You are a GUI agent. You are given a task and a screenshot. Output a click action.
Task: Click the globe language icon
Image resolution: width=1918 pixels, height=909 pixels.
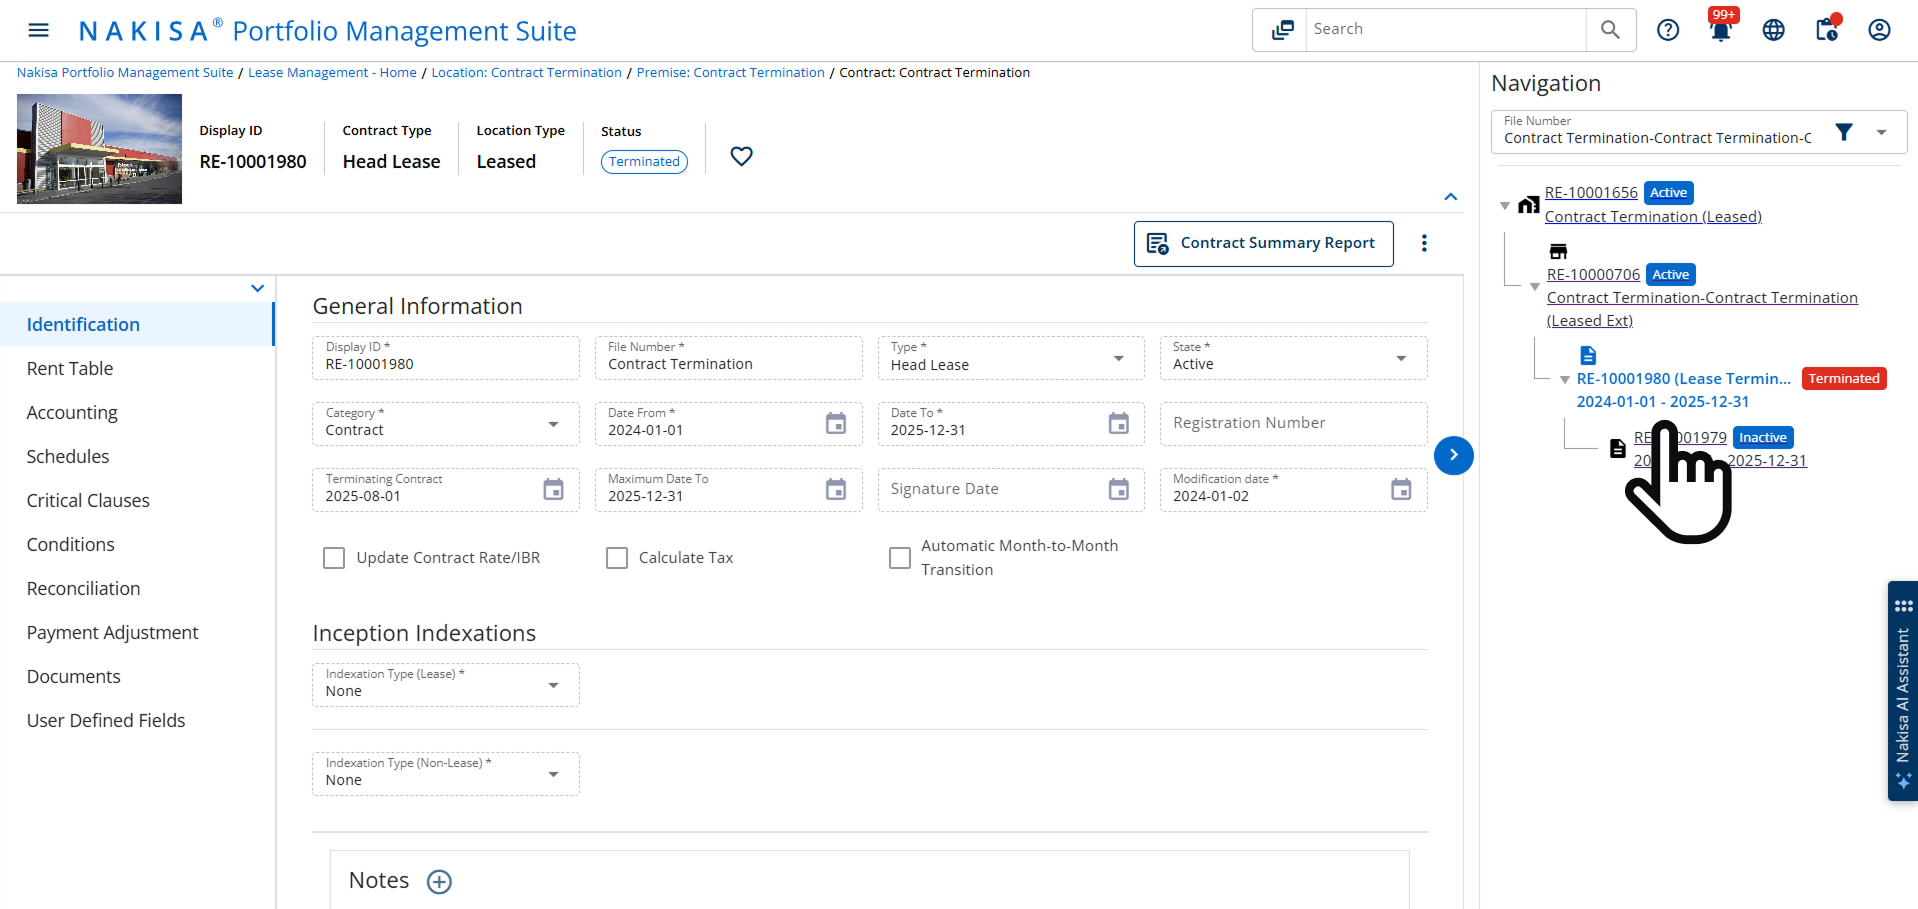[x=1773, y=30]
